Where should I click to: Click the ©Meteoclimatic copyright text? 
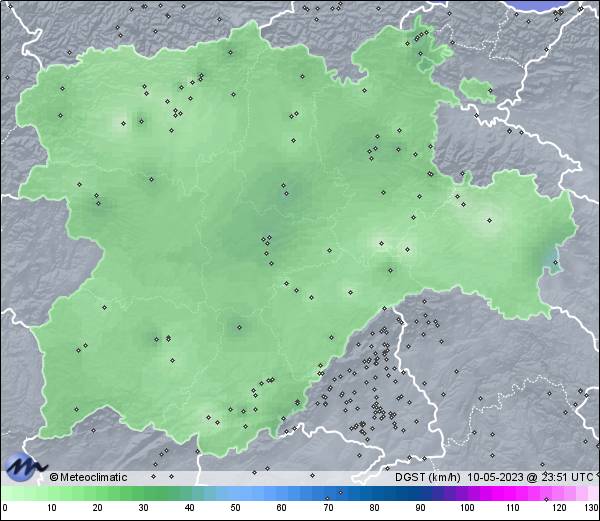pos(88,477)
